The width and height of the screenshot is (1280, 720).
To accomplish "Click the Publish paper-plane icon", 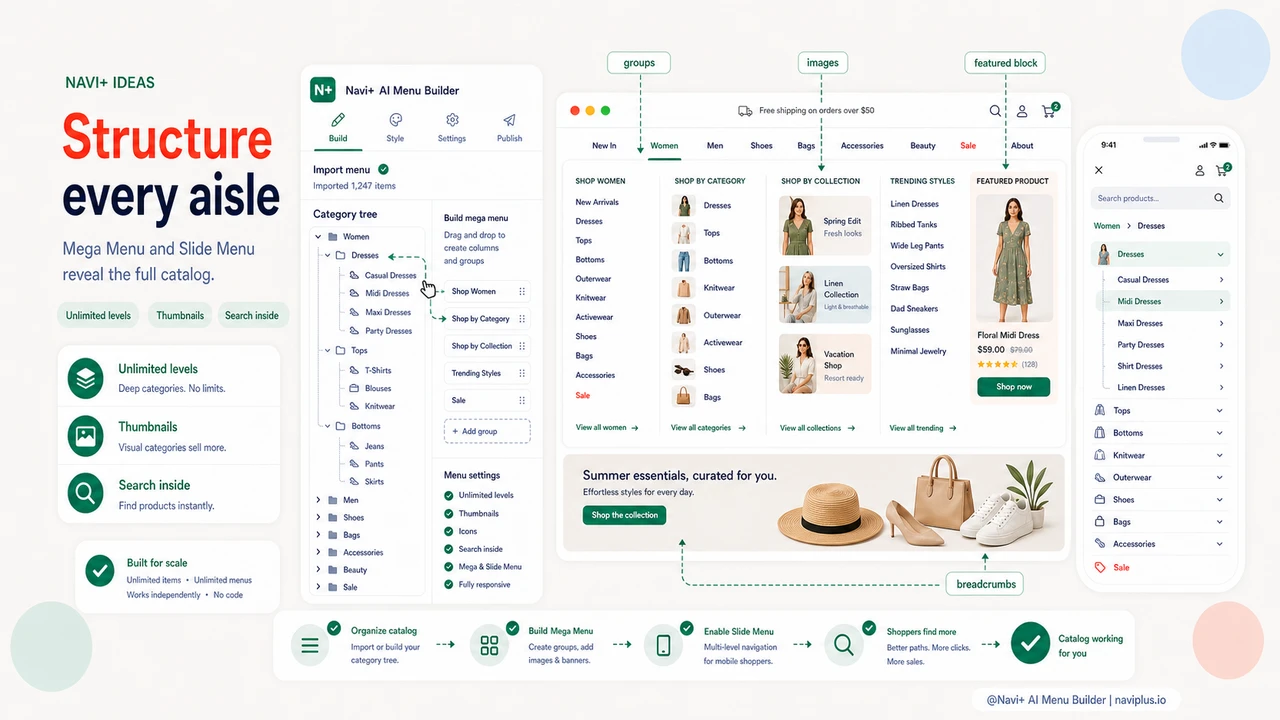I will coord(509,120).
